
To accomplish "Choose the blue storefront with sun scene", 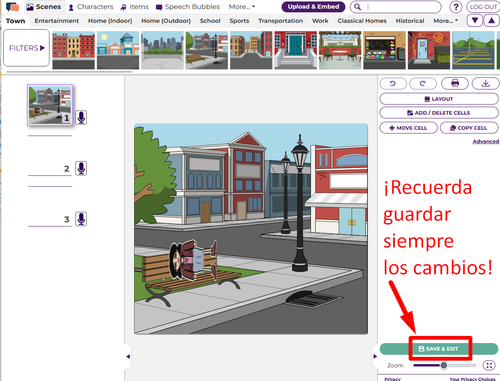I will [x=118, y=50].
